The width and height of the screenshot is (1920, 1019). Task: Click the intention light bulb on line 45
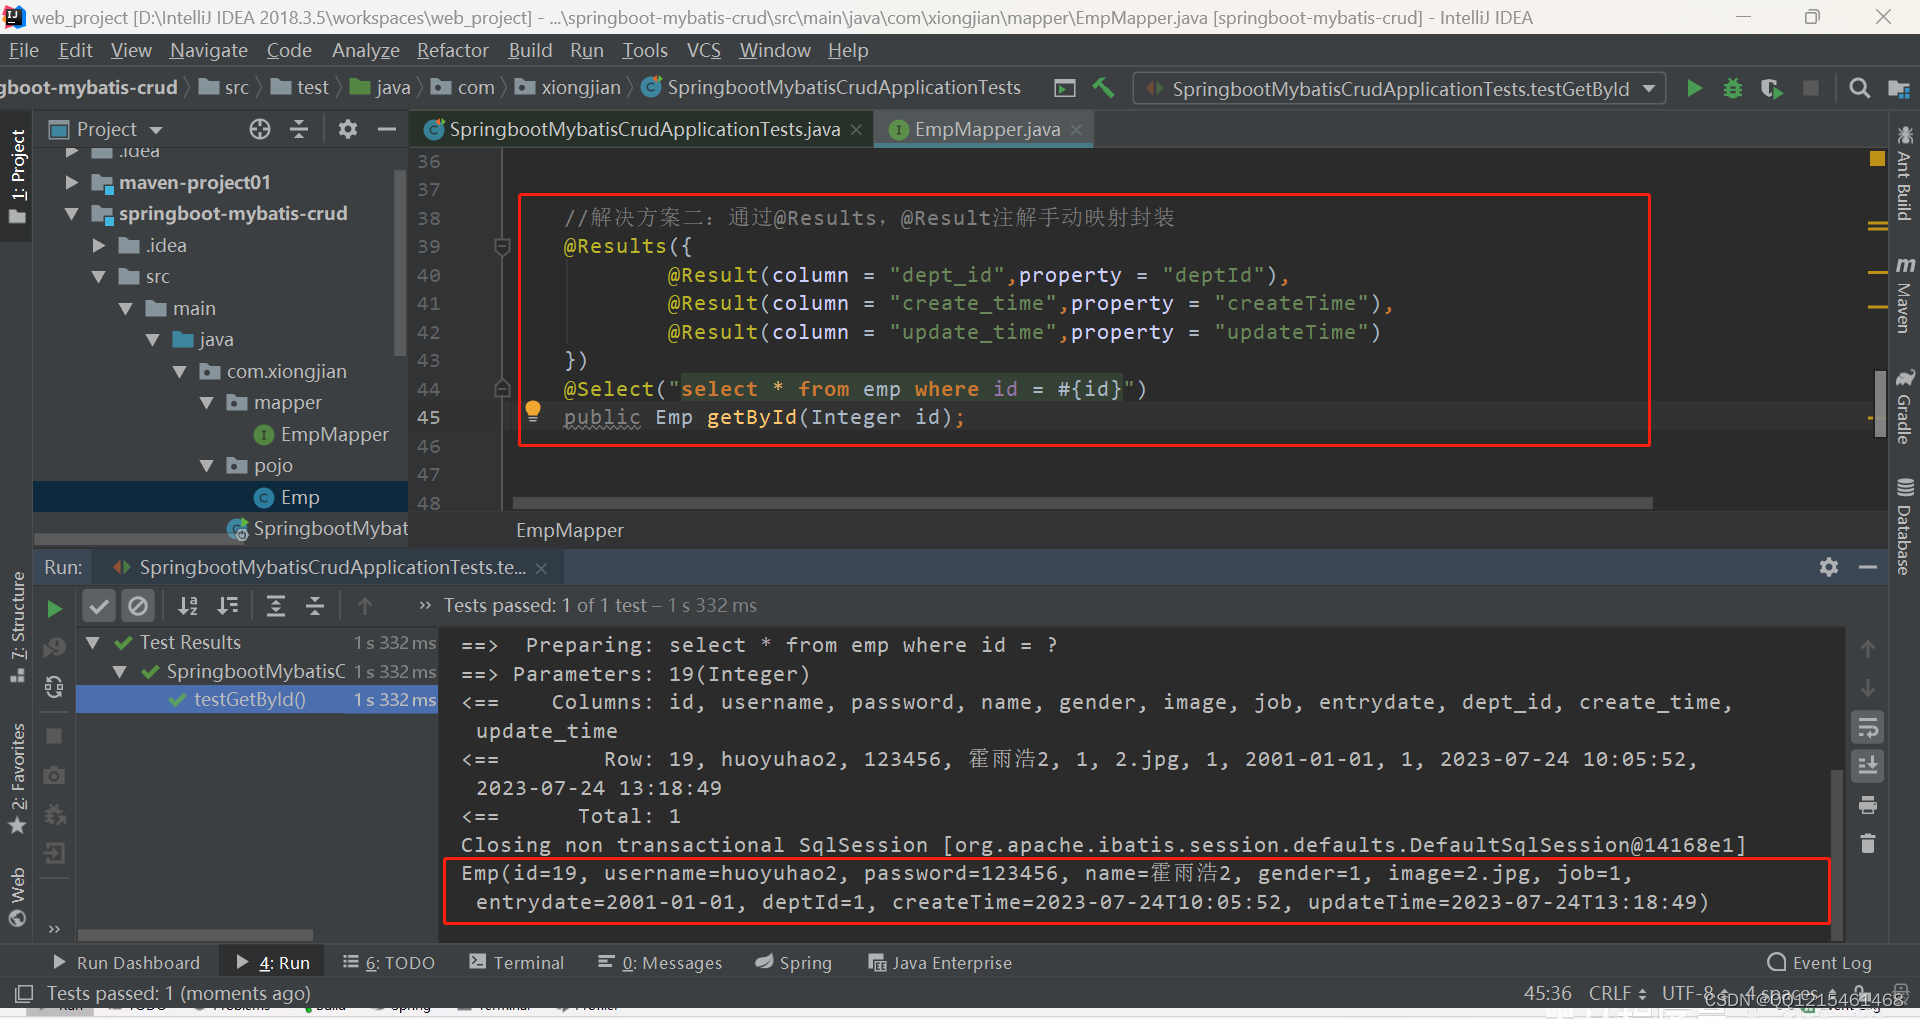(533, 409)
